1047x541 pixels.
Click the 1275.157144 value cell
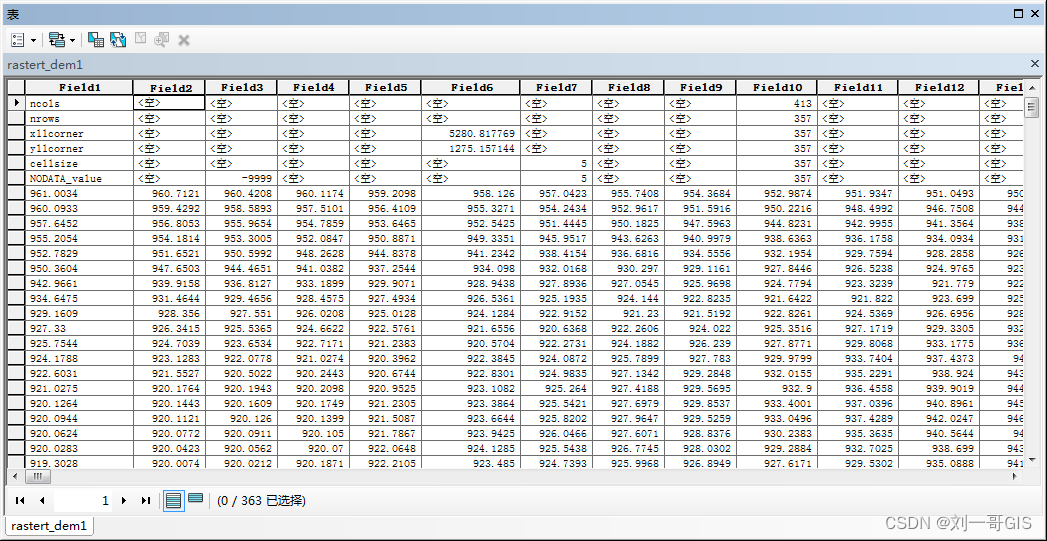tap(471, 149)
